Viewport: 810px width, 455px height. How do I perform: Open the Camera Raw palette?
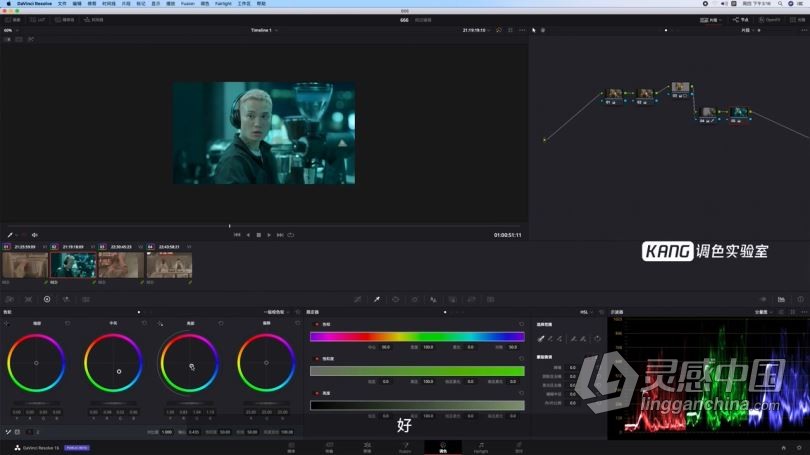pos(9,300)
